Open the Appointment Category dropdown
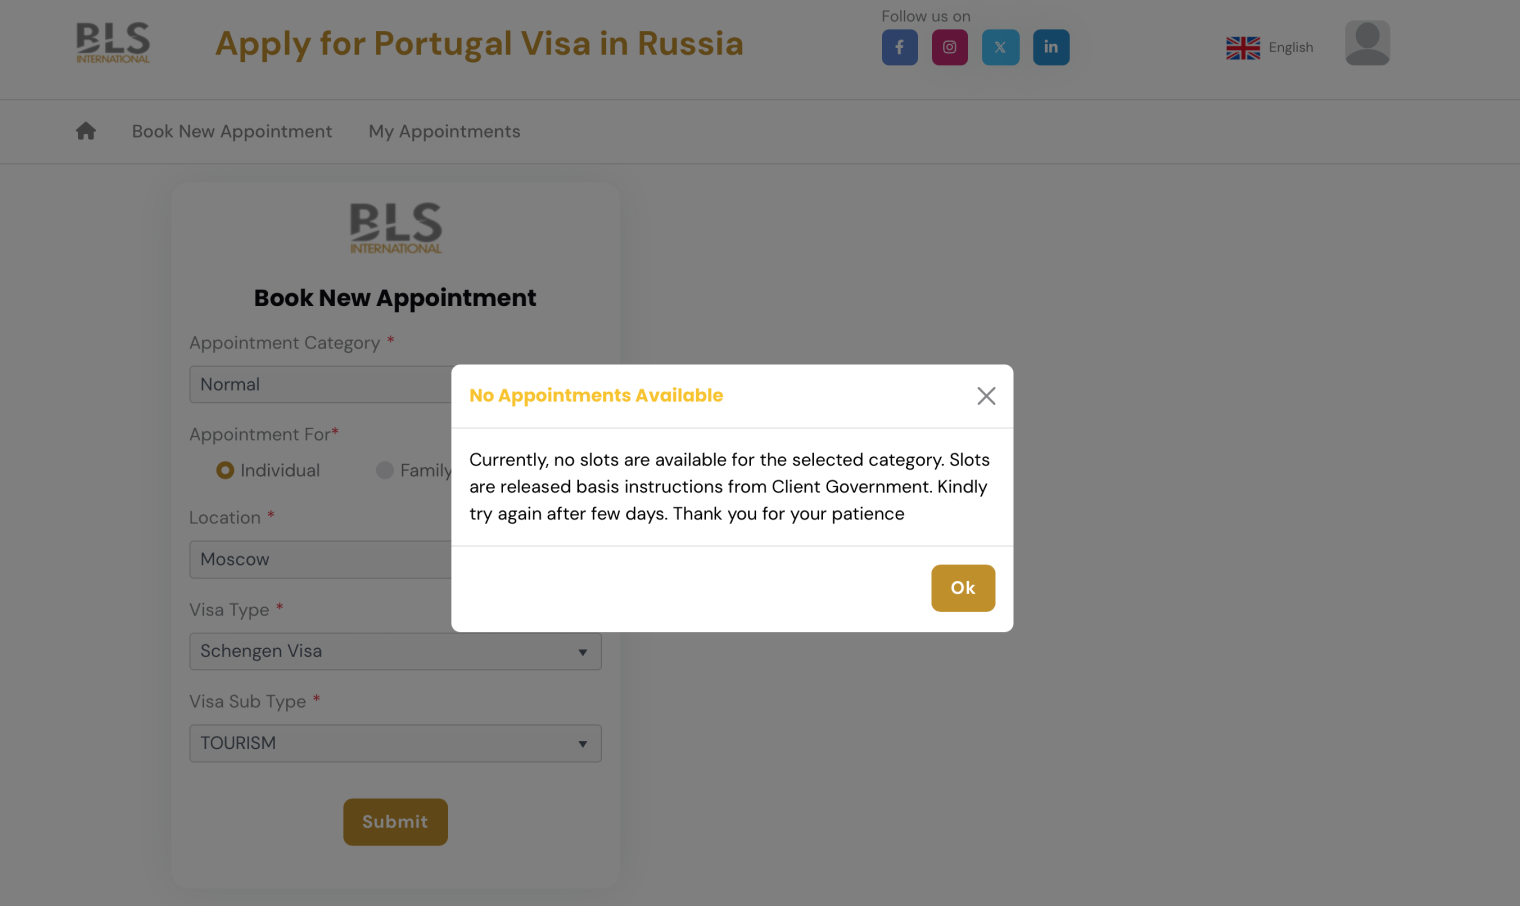 pos(320,385)
